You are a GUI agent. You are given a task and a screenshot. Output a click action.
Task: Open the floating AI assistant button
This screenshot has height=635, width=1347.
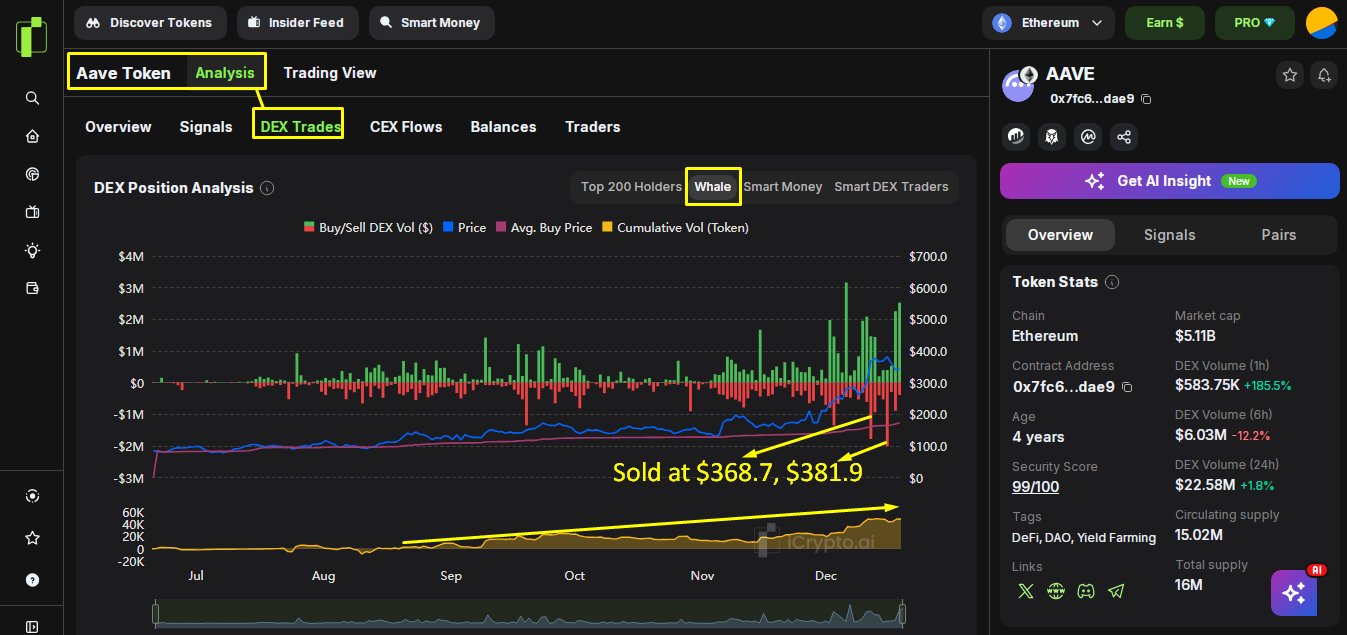point(1294,593)
